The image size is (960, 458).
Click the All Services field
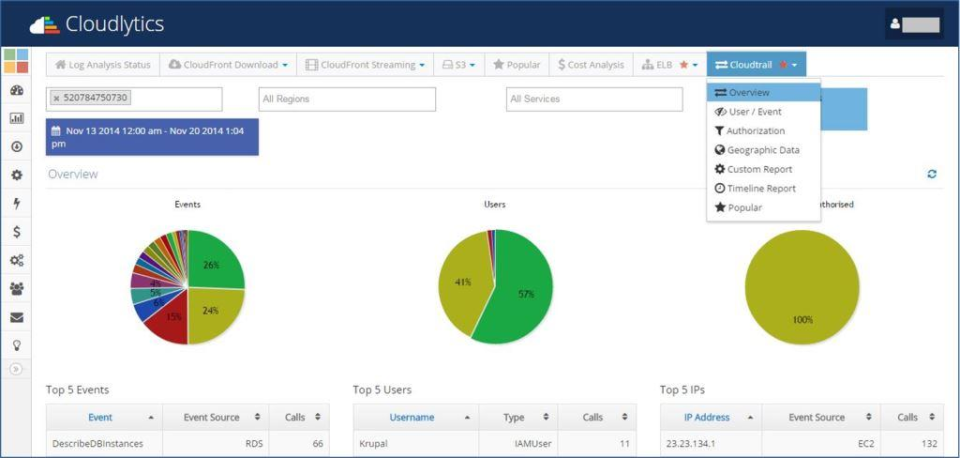(x=594, y=99)
